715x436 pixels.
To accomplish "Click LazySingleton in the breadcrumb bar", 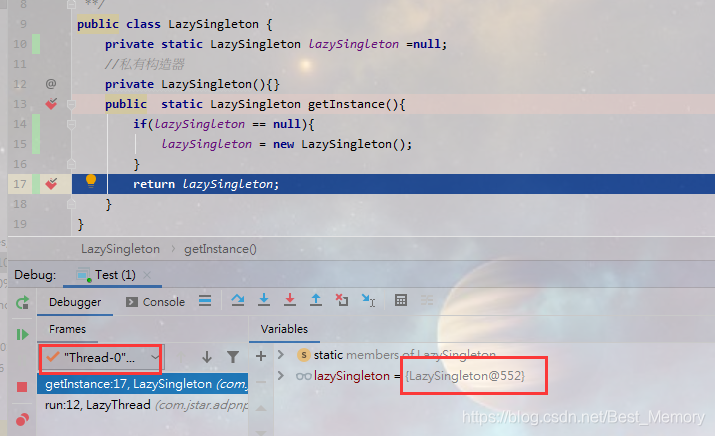I will click(120, 249).
